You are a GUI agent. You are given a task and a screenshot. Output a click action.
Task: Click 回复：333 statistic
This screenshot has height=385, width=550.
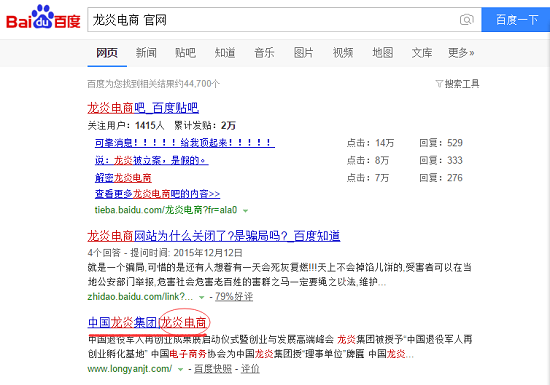[x=441, y=160]
